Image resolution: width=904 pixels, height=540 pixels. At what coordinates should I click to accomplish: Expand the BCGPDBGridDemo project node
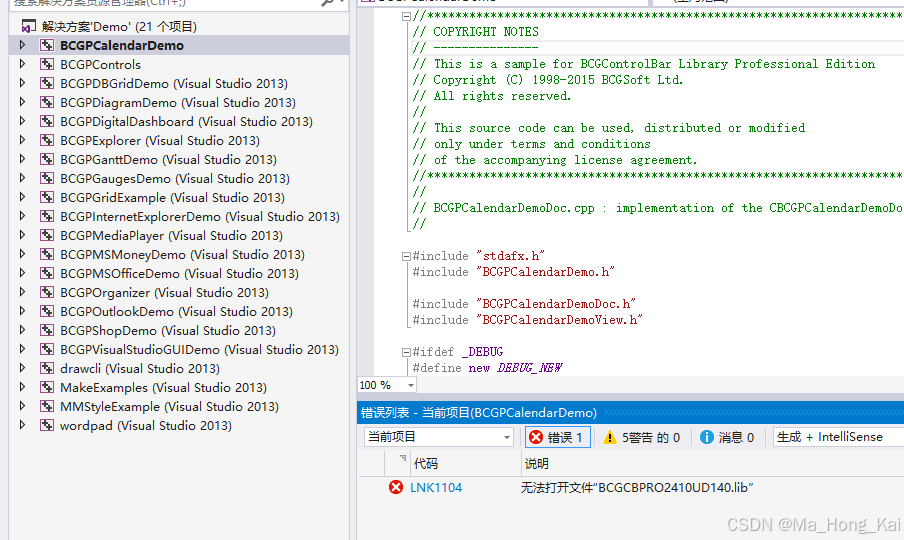(x=22, y=83)
